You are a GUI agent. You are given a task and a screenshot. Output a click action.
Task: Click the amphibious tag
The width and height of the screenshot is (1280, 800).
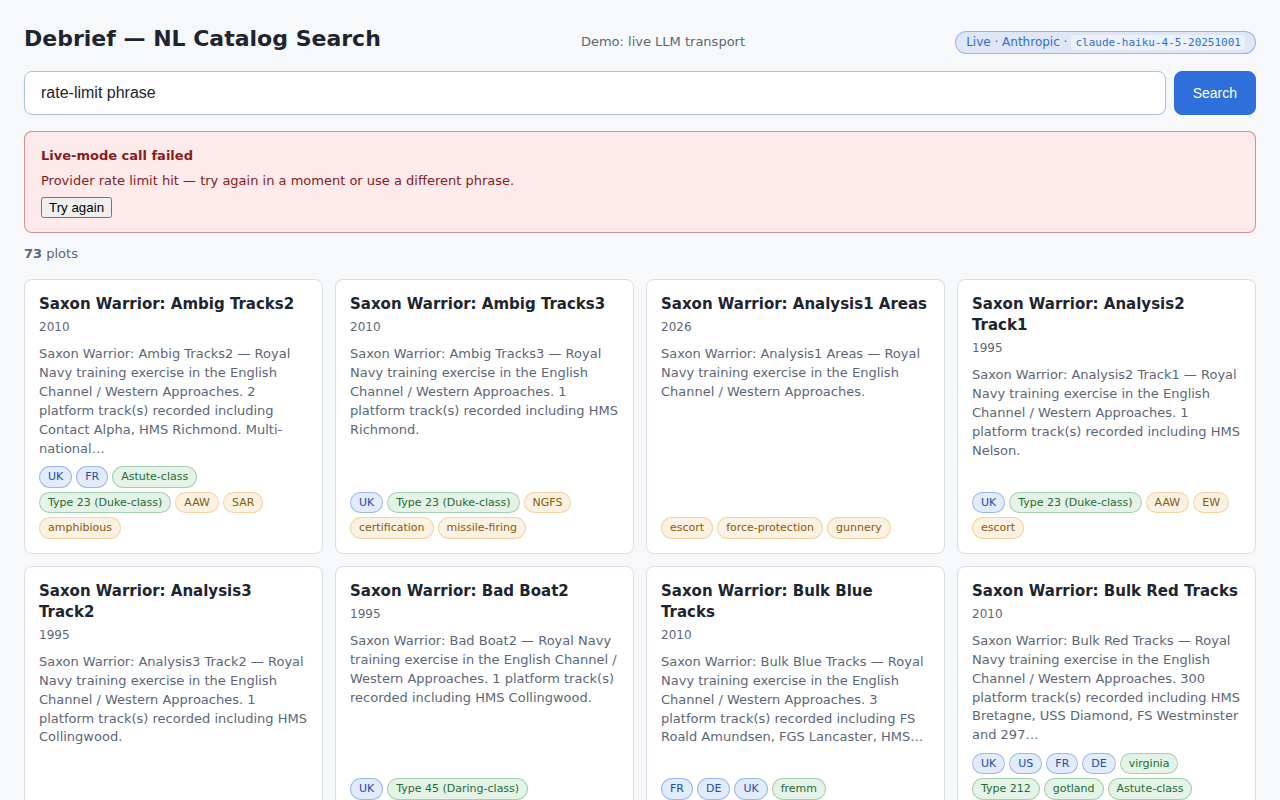pos(80,527)
